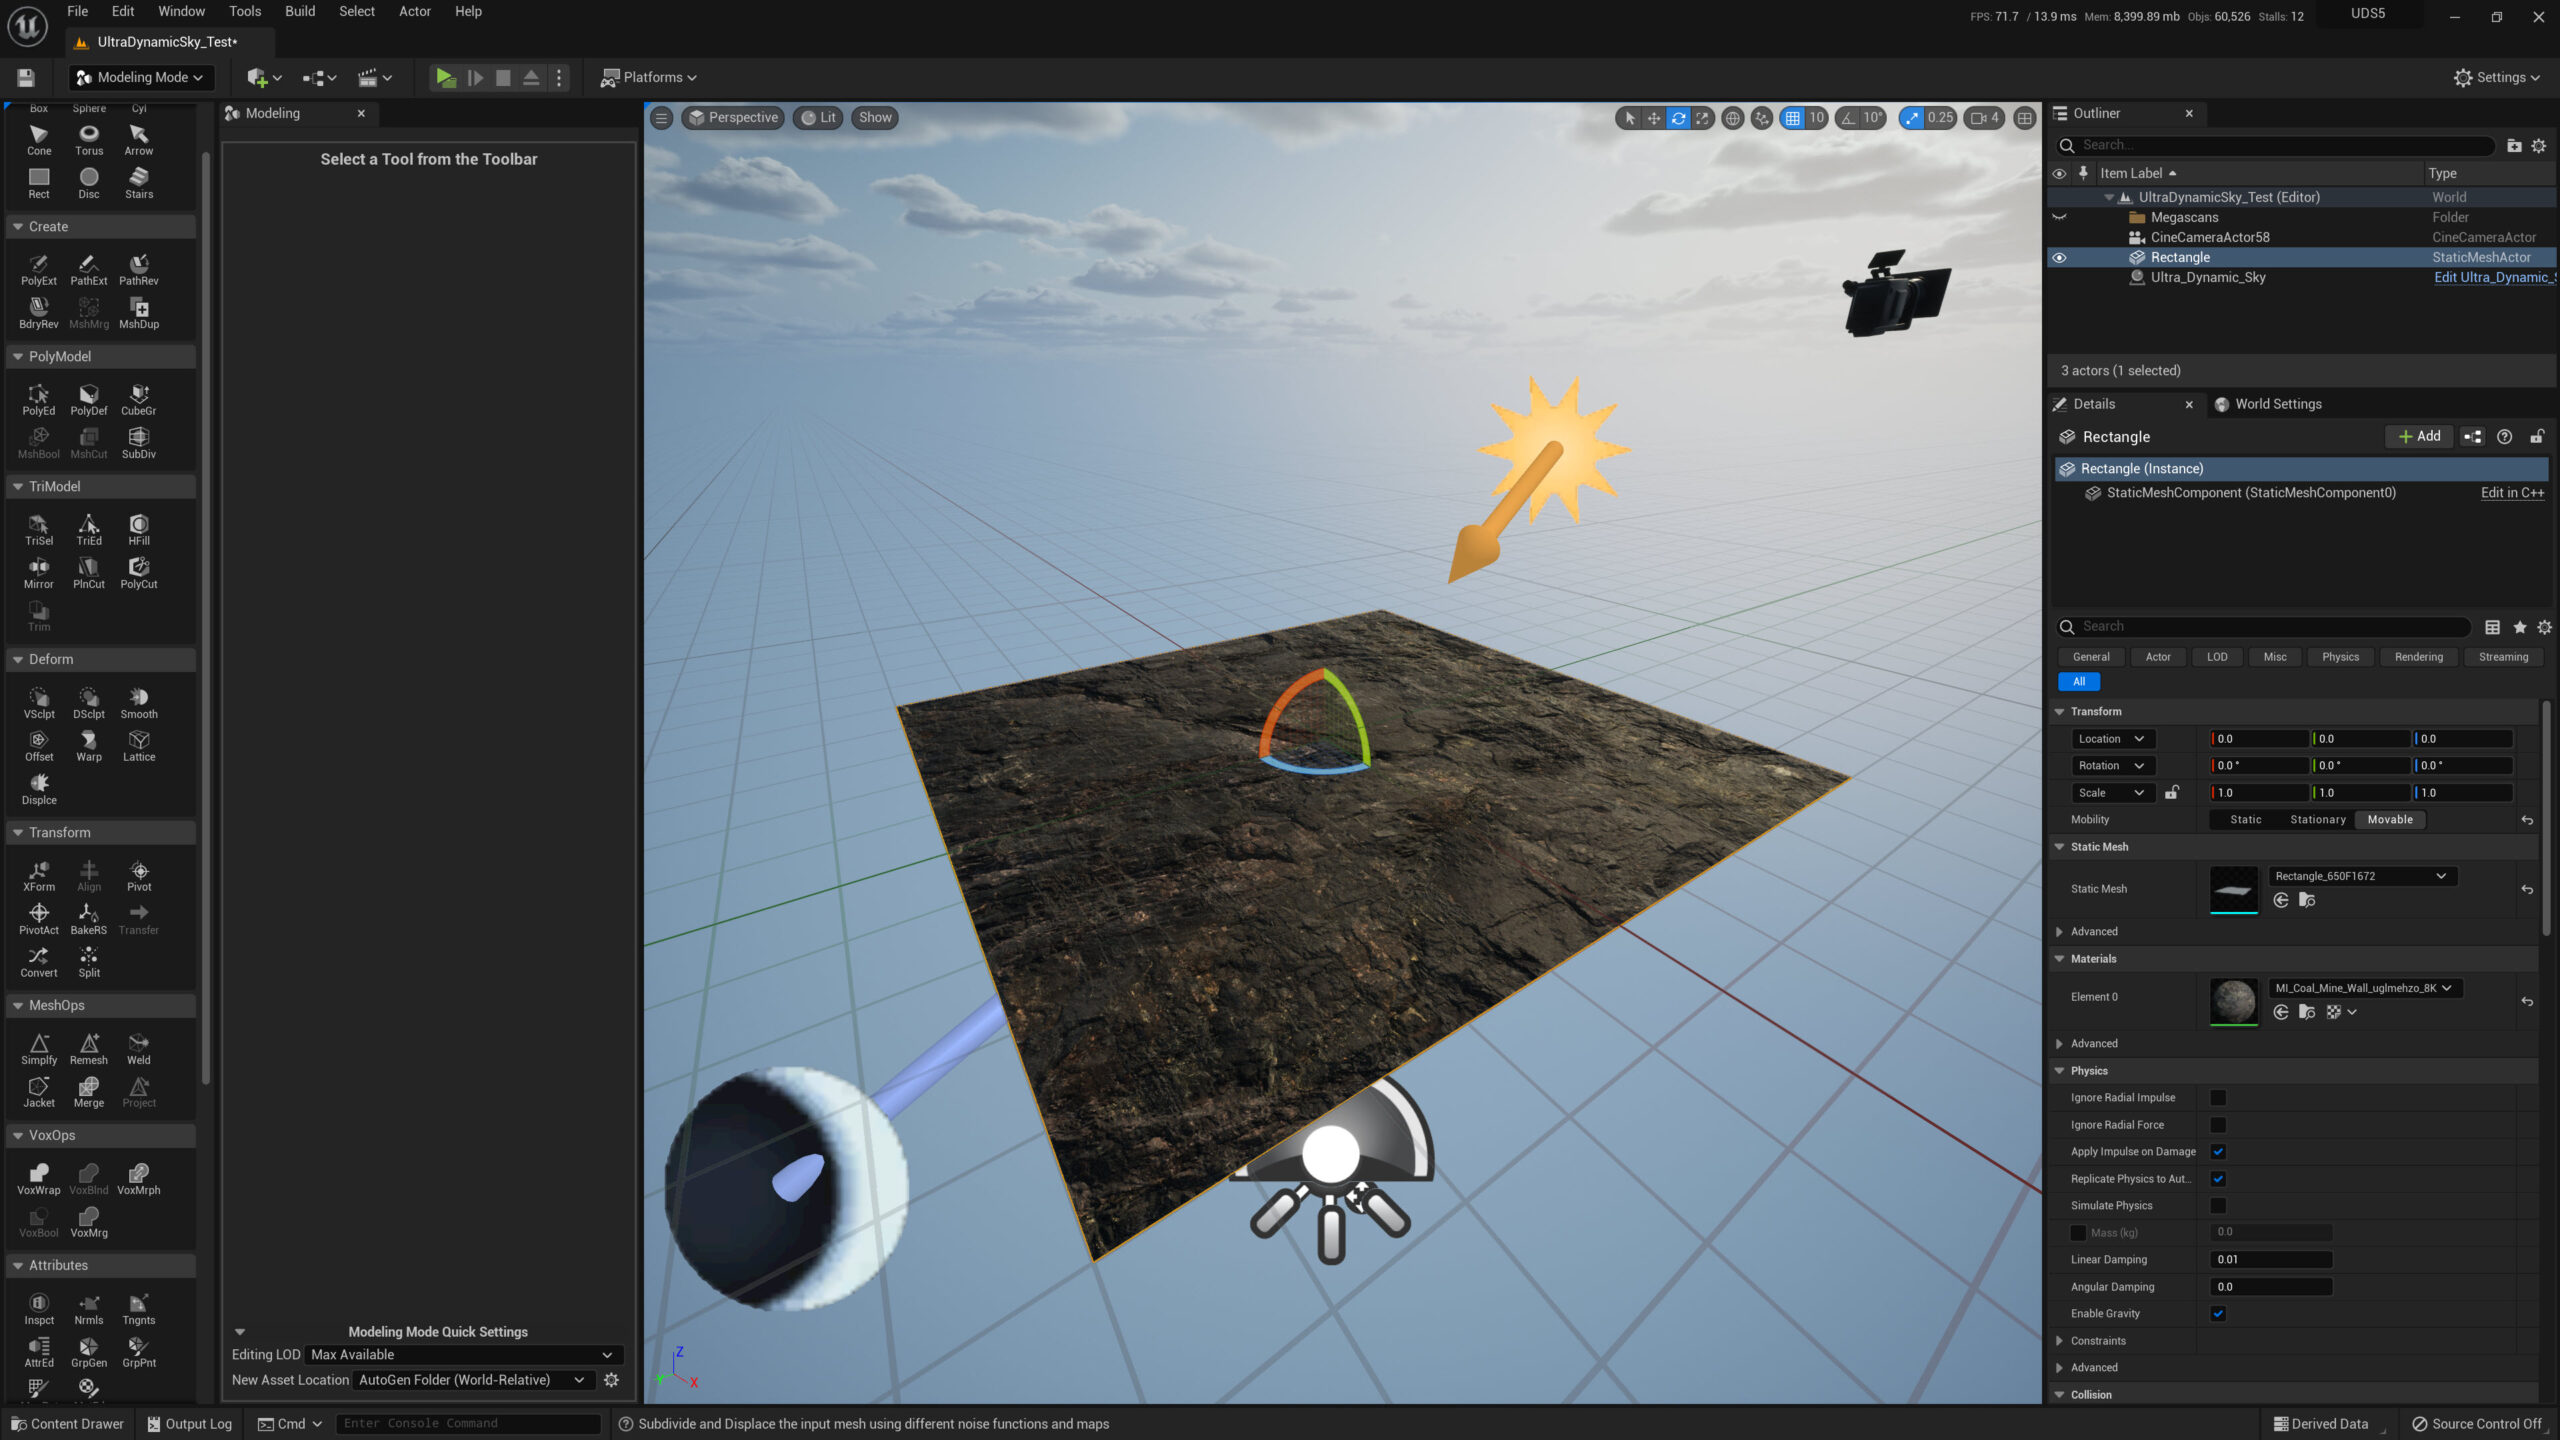This screenshot has width=2560, height=1440.
Task: Select the Displace tool icon
Action: (39, 786)
